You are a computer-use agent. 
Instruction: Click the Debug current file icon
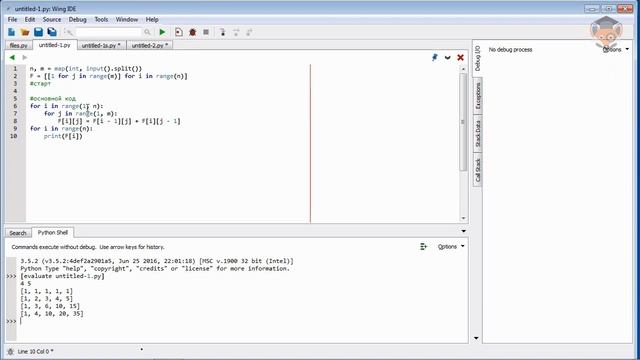point(179,32)
